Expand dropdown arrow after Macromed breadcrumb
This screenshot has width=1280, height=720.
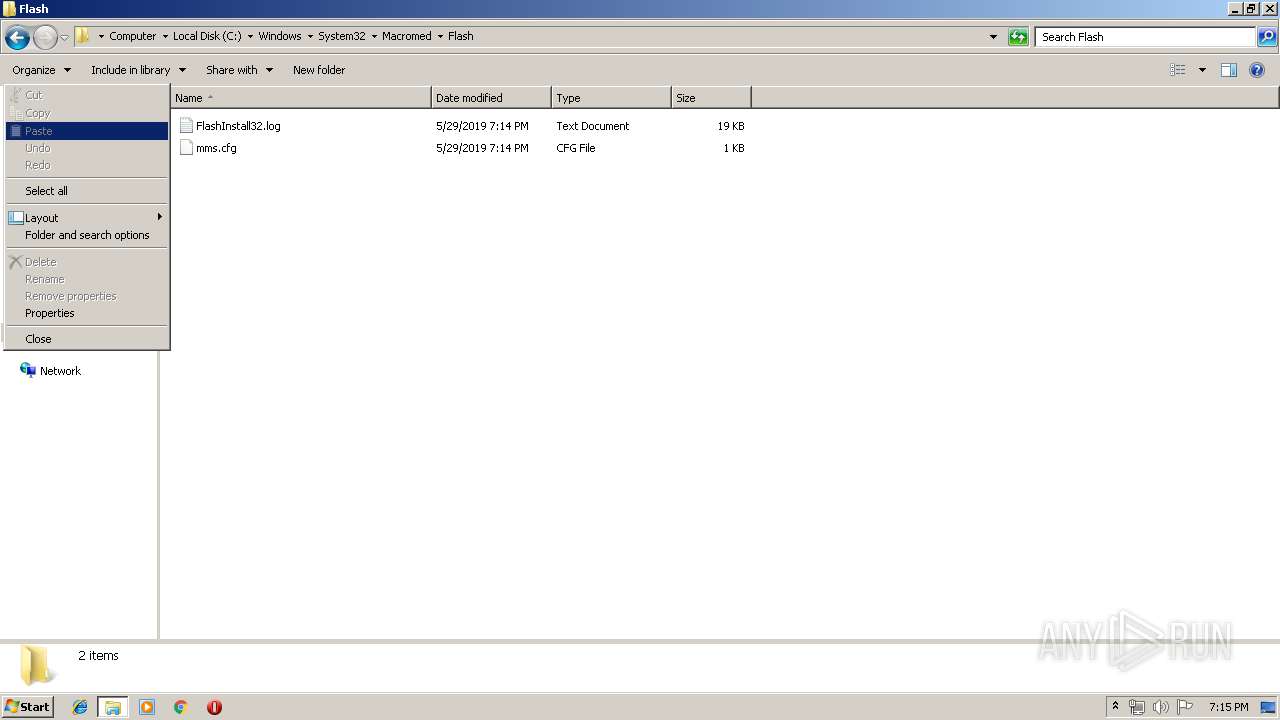point(440,36)
